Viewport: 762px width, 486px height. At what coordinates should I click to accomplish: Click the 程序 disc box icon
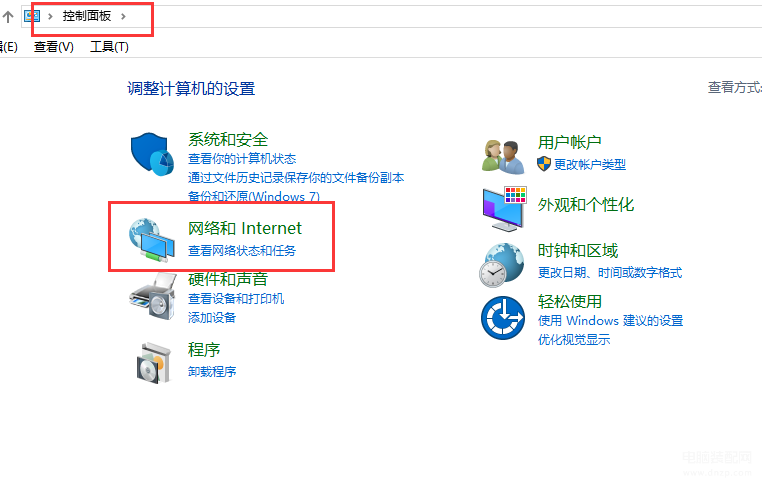tap(154, 363)
